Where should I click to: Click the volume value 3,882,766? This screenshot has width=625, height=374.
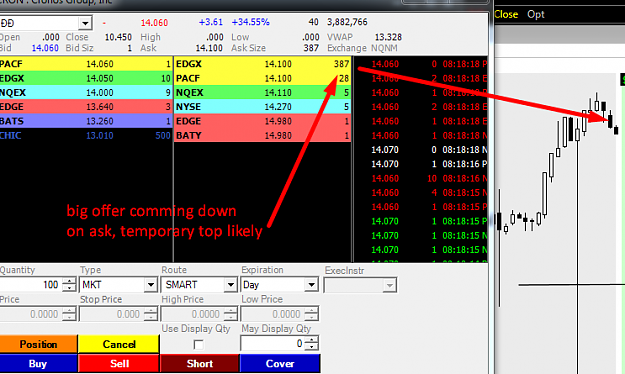[x=347, y=22]
